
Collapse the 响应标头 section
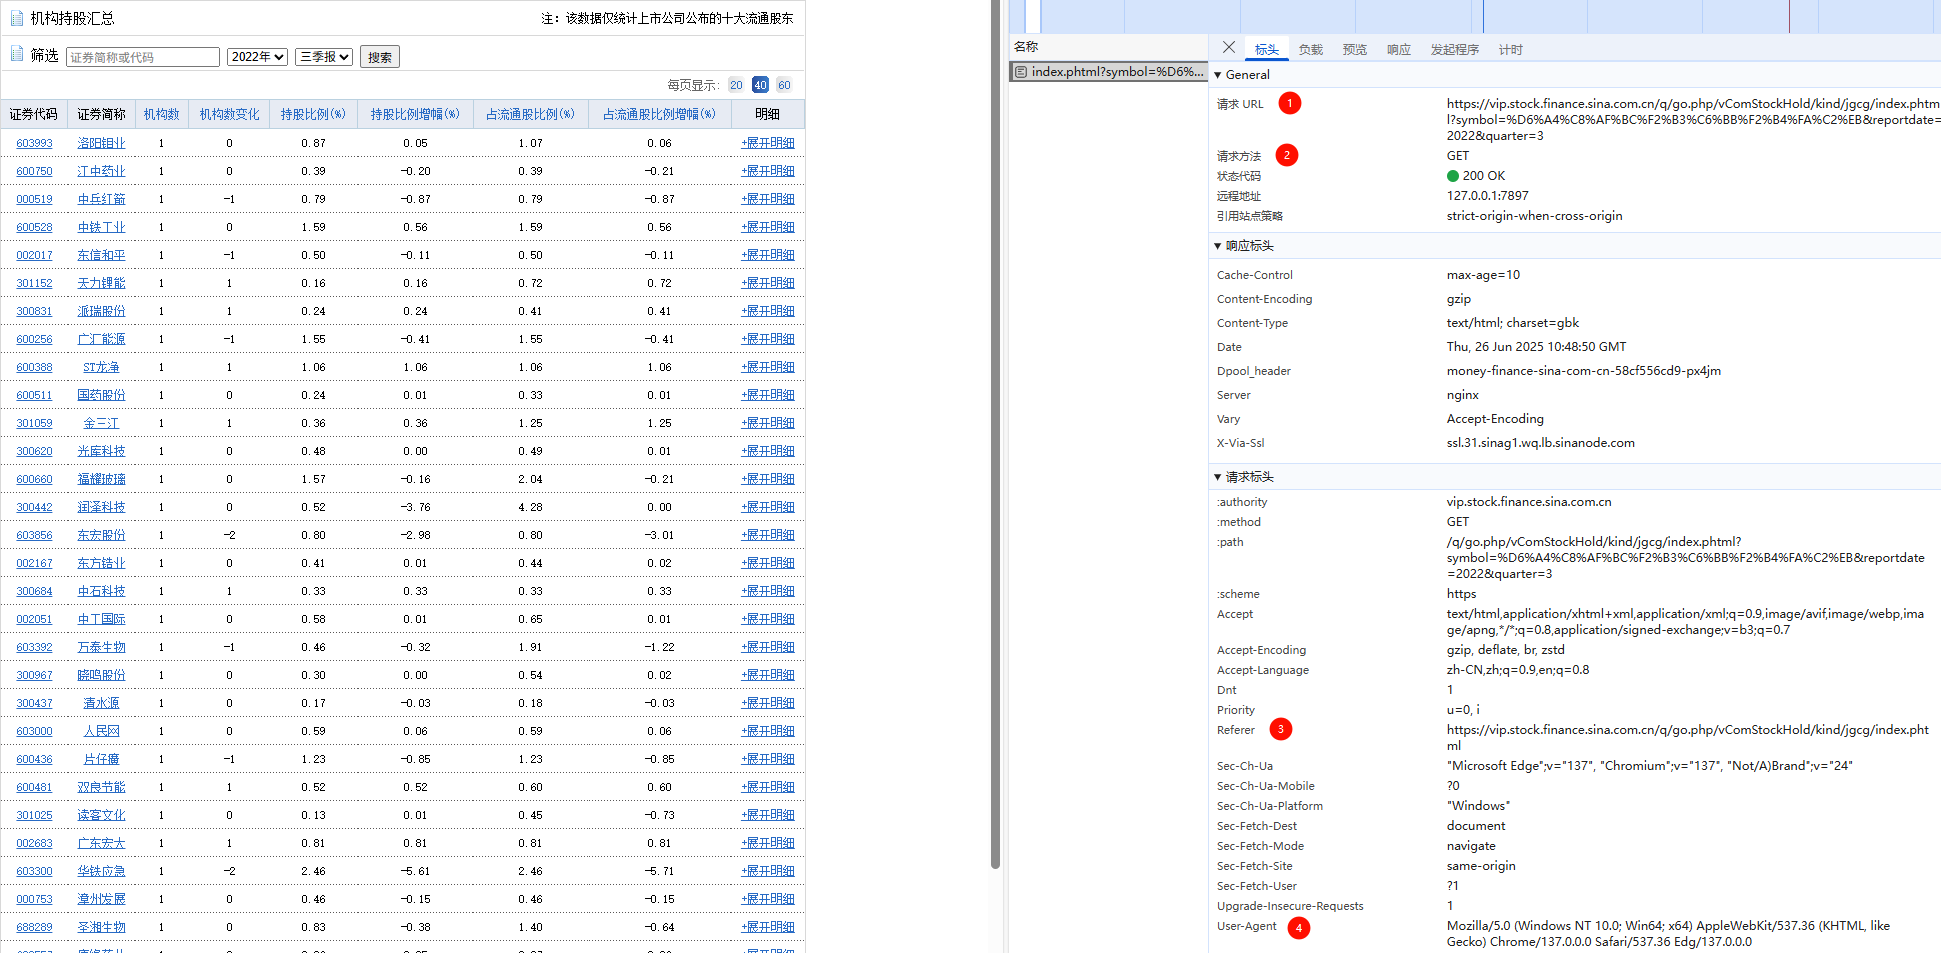coord(1218,246)
